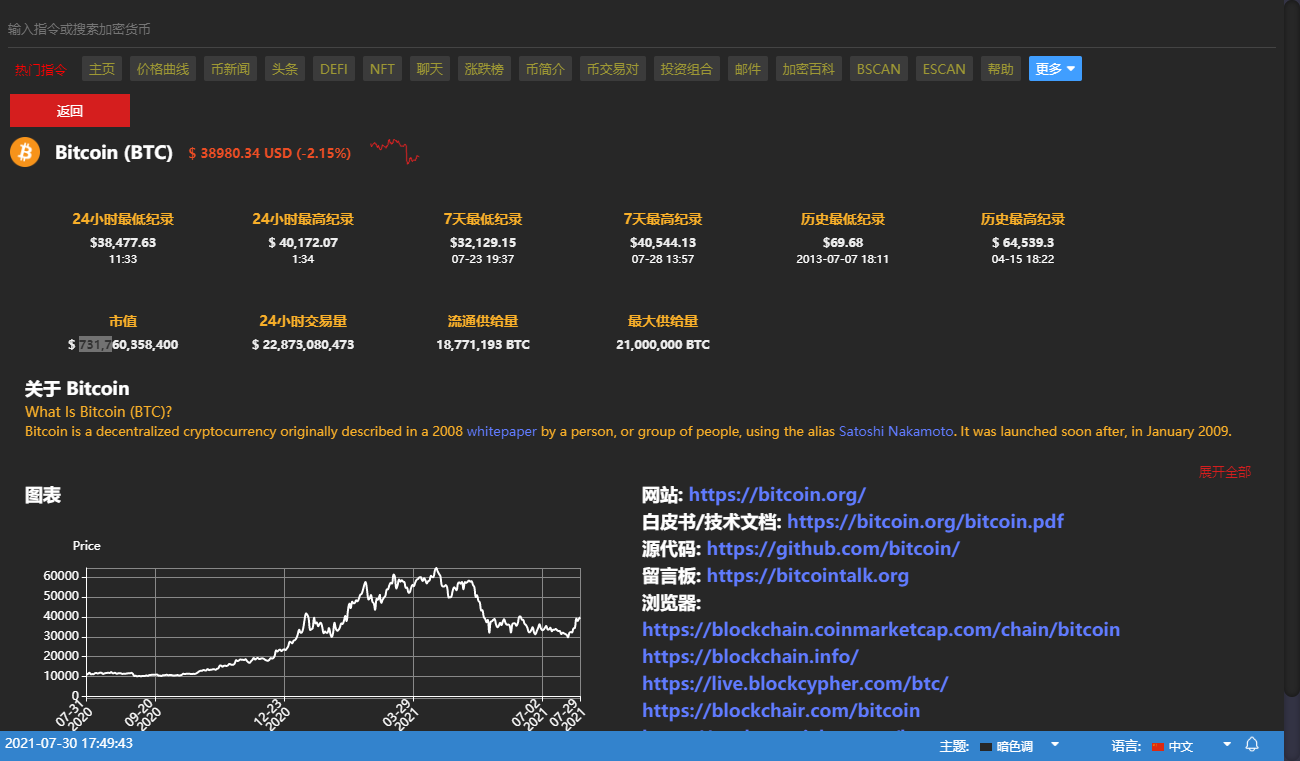The image size is (1300, 761).
Task: Open the 加密百科 command
Action: (809, 69)
